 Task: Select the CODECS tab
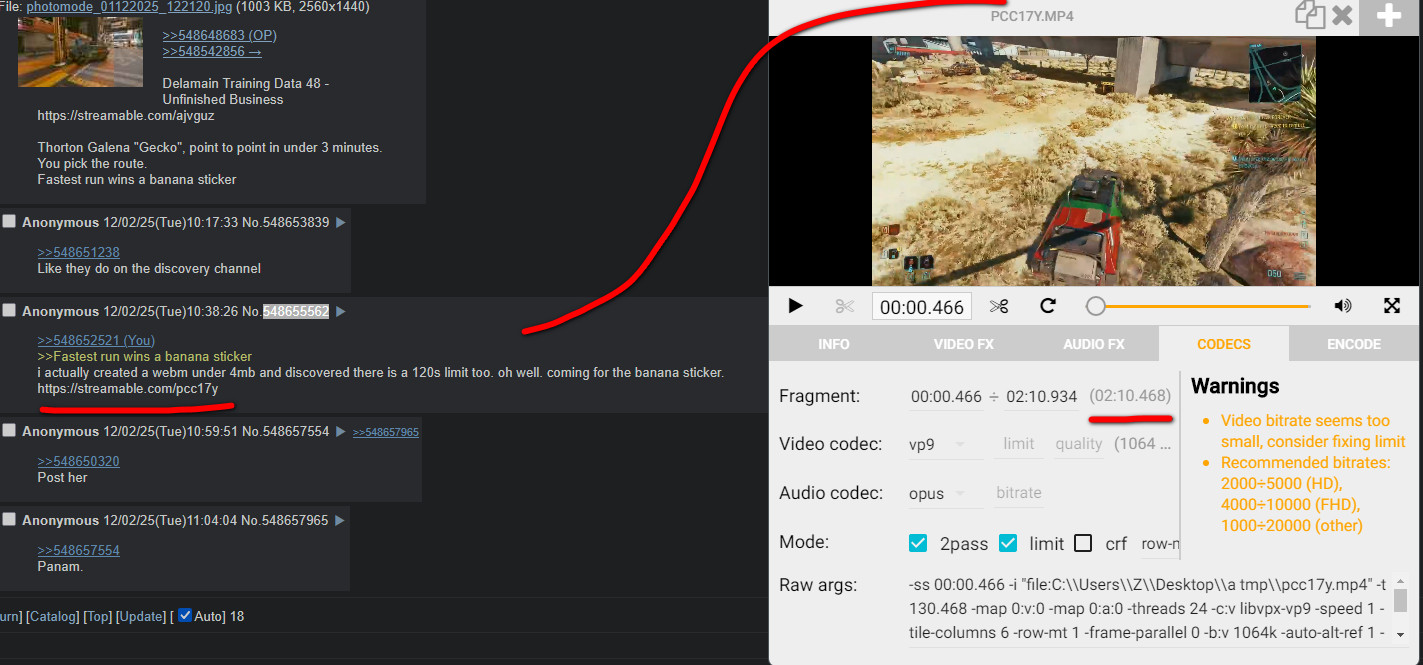coord(1224,344)
